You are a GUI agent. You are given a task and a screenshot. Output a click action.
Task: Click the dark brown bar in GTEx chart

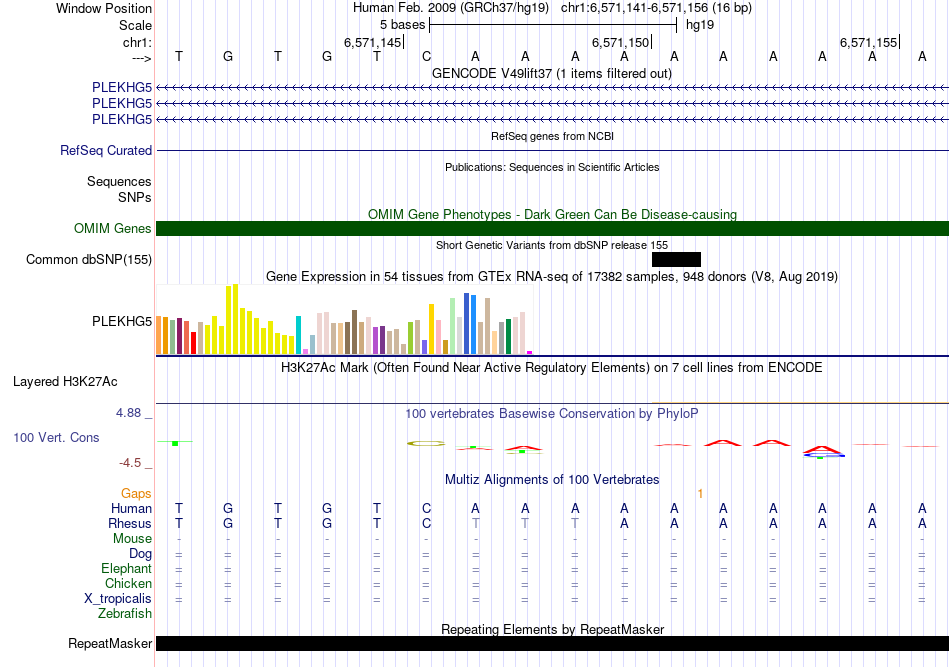[354, 332]
